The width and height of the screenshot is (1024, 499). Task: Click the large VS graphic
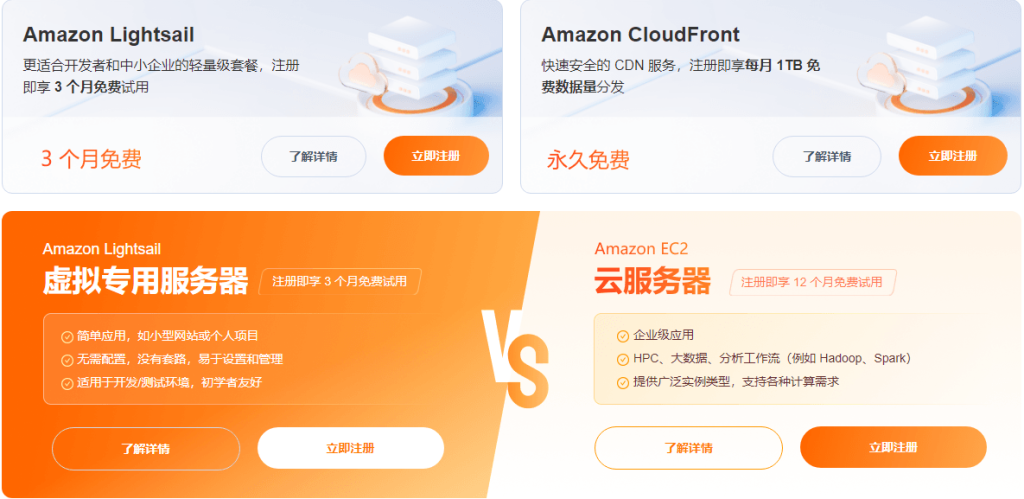(x=516, y=355)
